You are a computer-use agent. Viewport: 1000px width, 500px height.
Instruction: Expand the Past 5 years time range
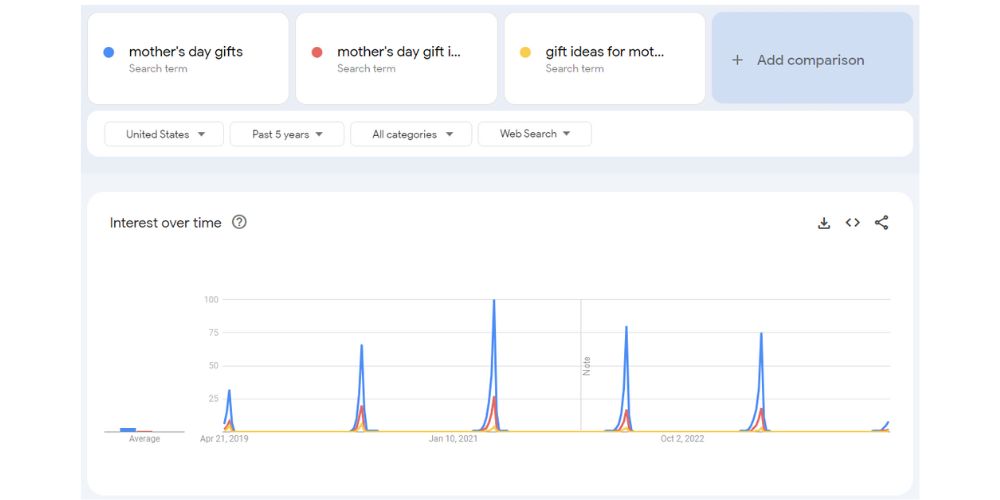click(287, 134)
